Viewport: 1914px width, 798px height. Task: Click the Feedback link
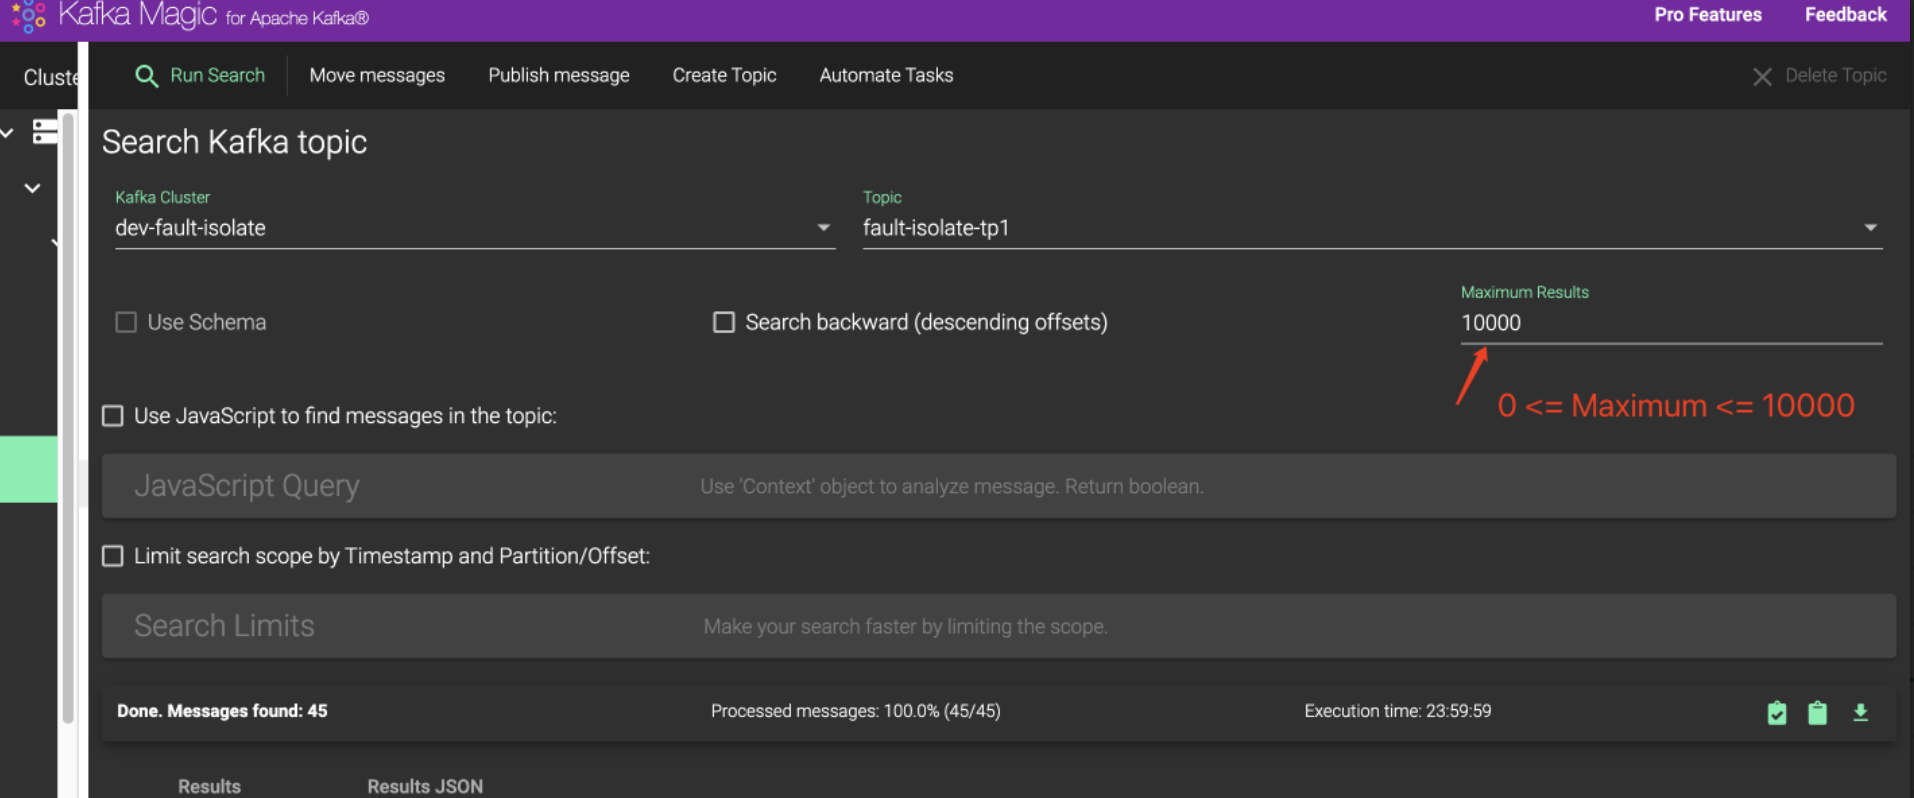coord(1845,15)
